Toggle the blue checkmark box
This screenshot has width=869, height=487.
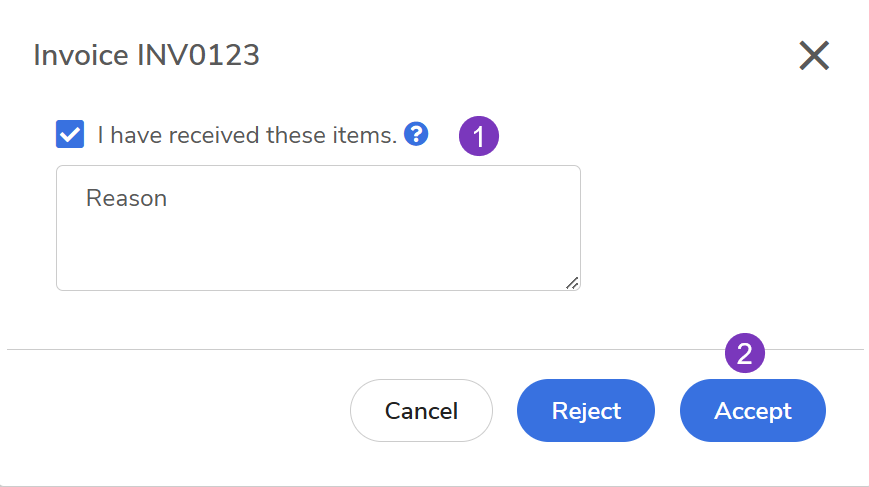pos(70,134)
